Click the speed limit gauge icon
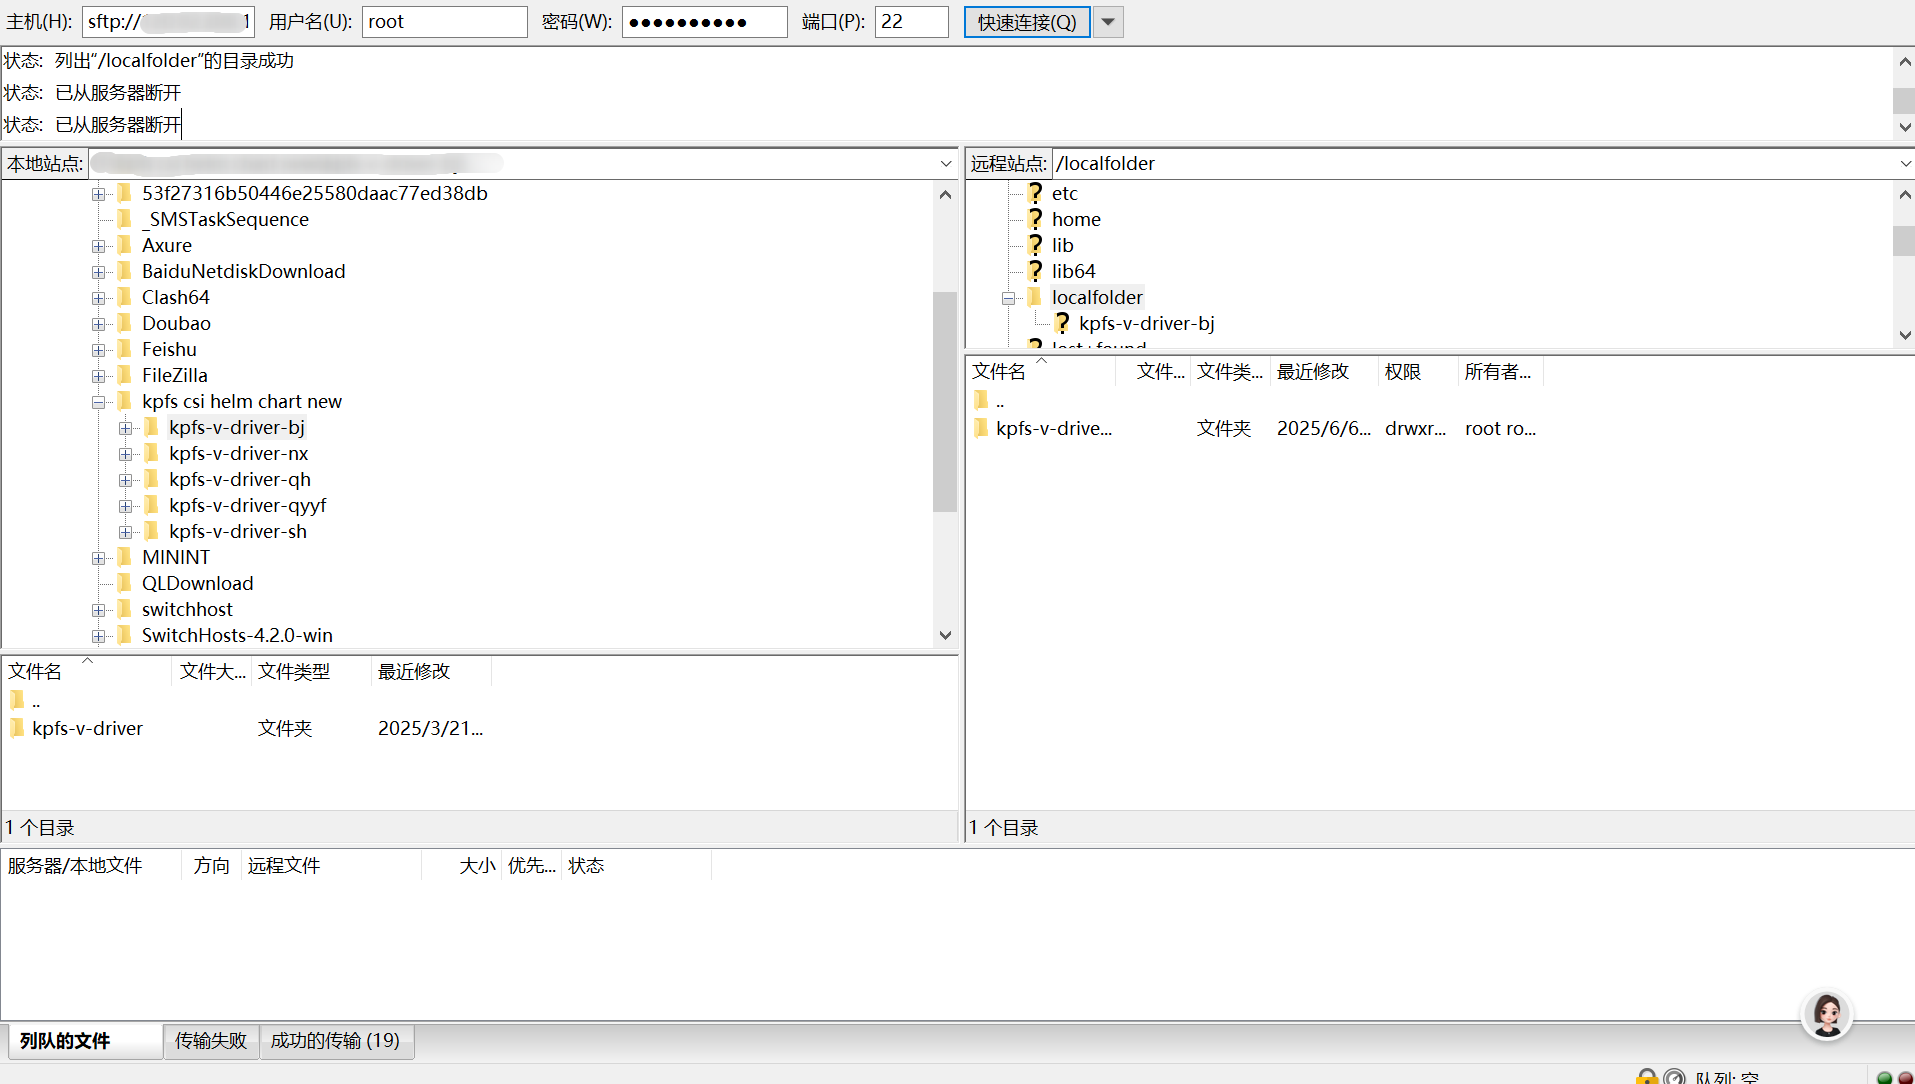Image resolution: width=1915 pixels, height=1084 pixels. 1675,1077
